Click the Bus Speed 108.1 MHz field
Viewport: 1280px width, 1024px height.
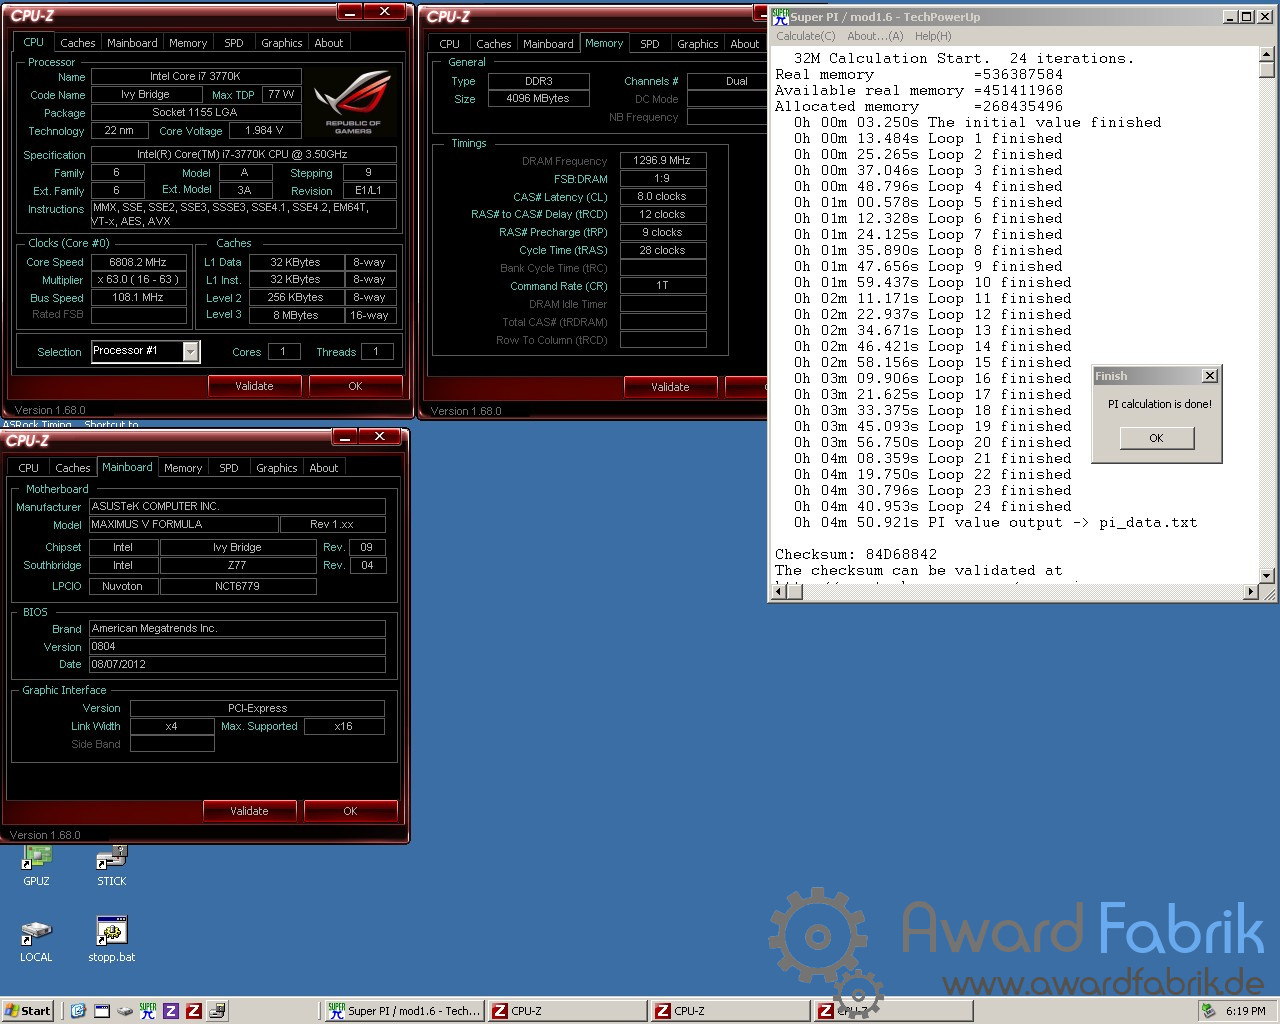tap(138, 297)
